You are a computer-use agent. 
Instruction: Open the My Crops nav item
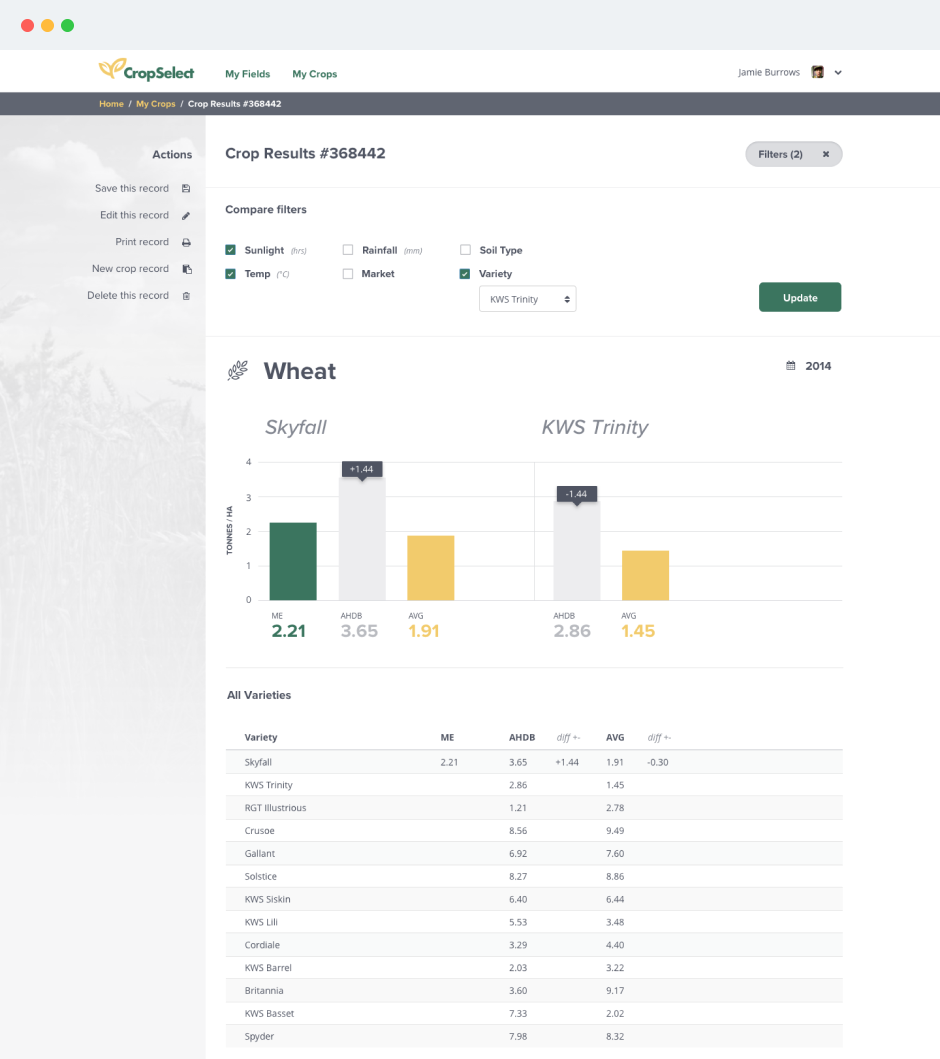[x=315, y=74]
